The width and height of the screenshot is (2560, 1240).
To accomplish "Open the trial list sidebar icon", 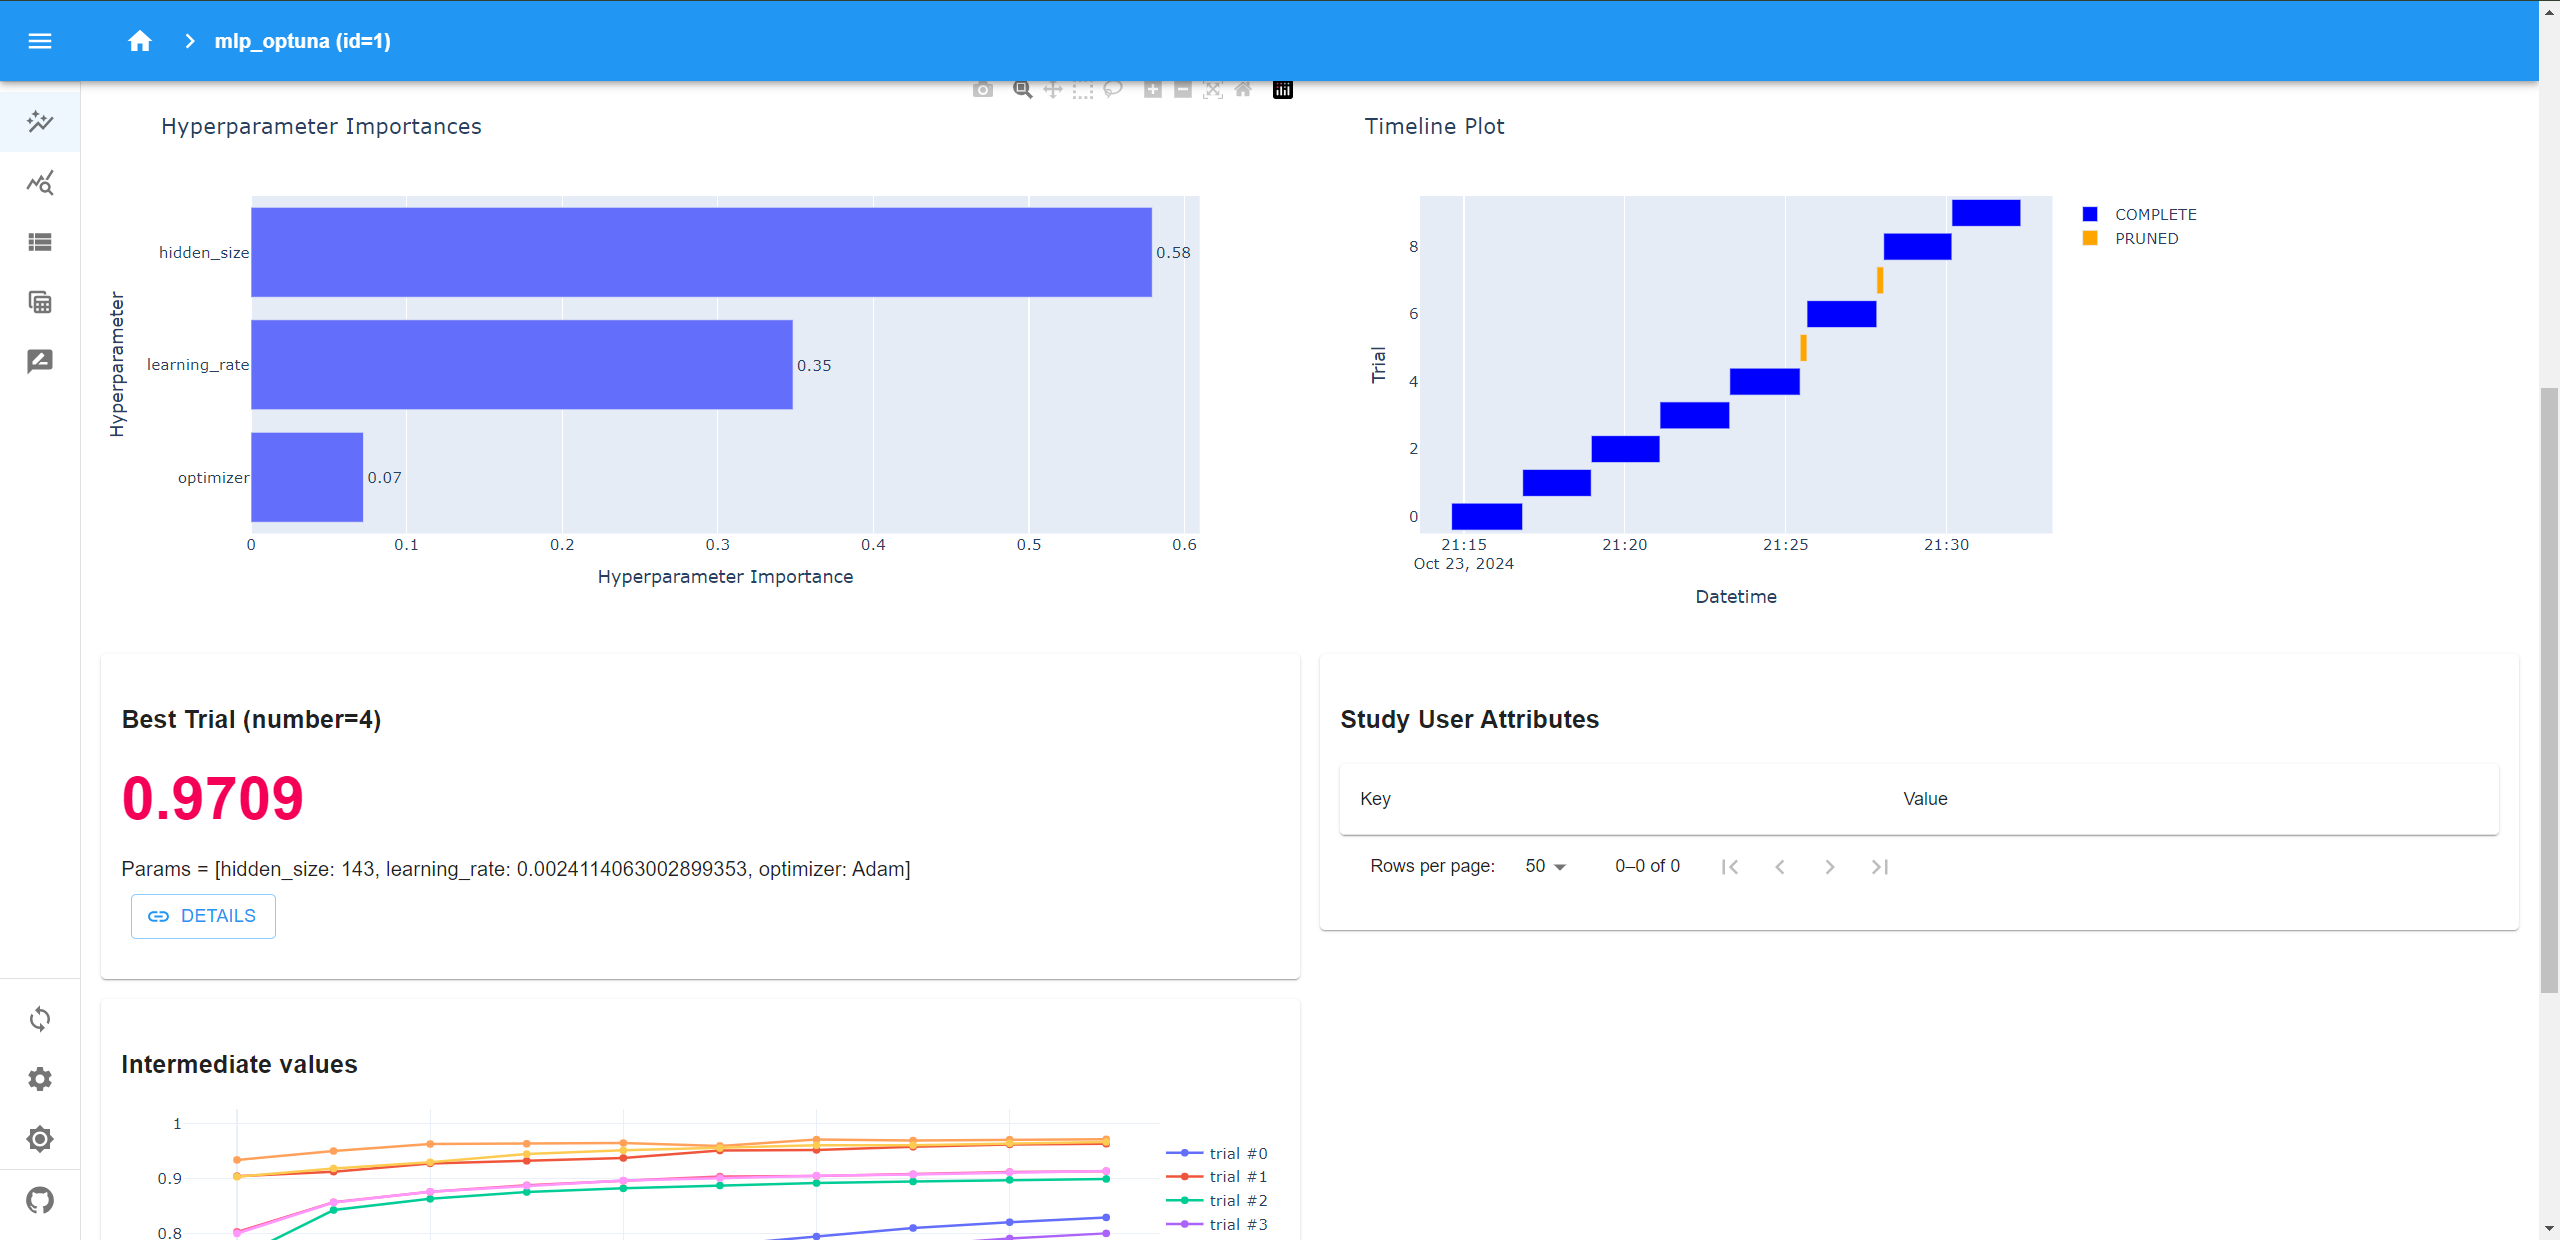I will coord(40,242).
